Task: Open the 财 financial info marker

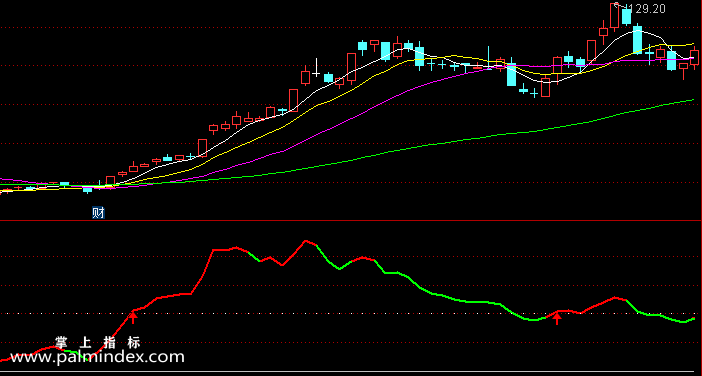Action: (98, 213)
